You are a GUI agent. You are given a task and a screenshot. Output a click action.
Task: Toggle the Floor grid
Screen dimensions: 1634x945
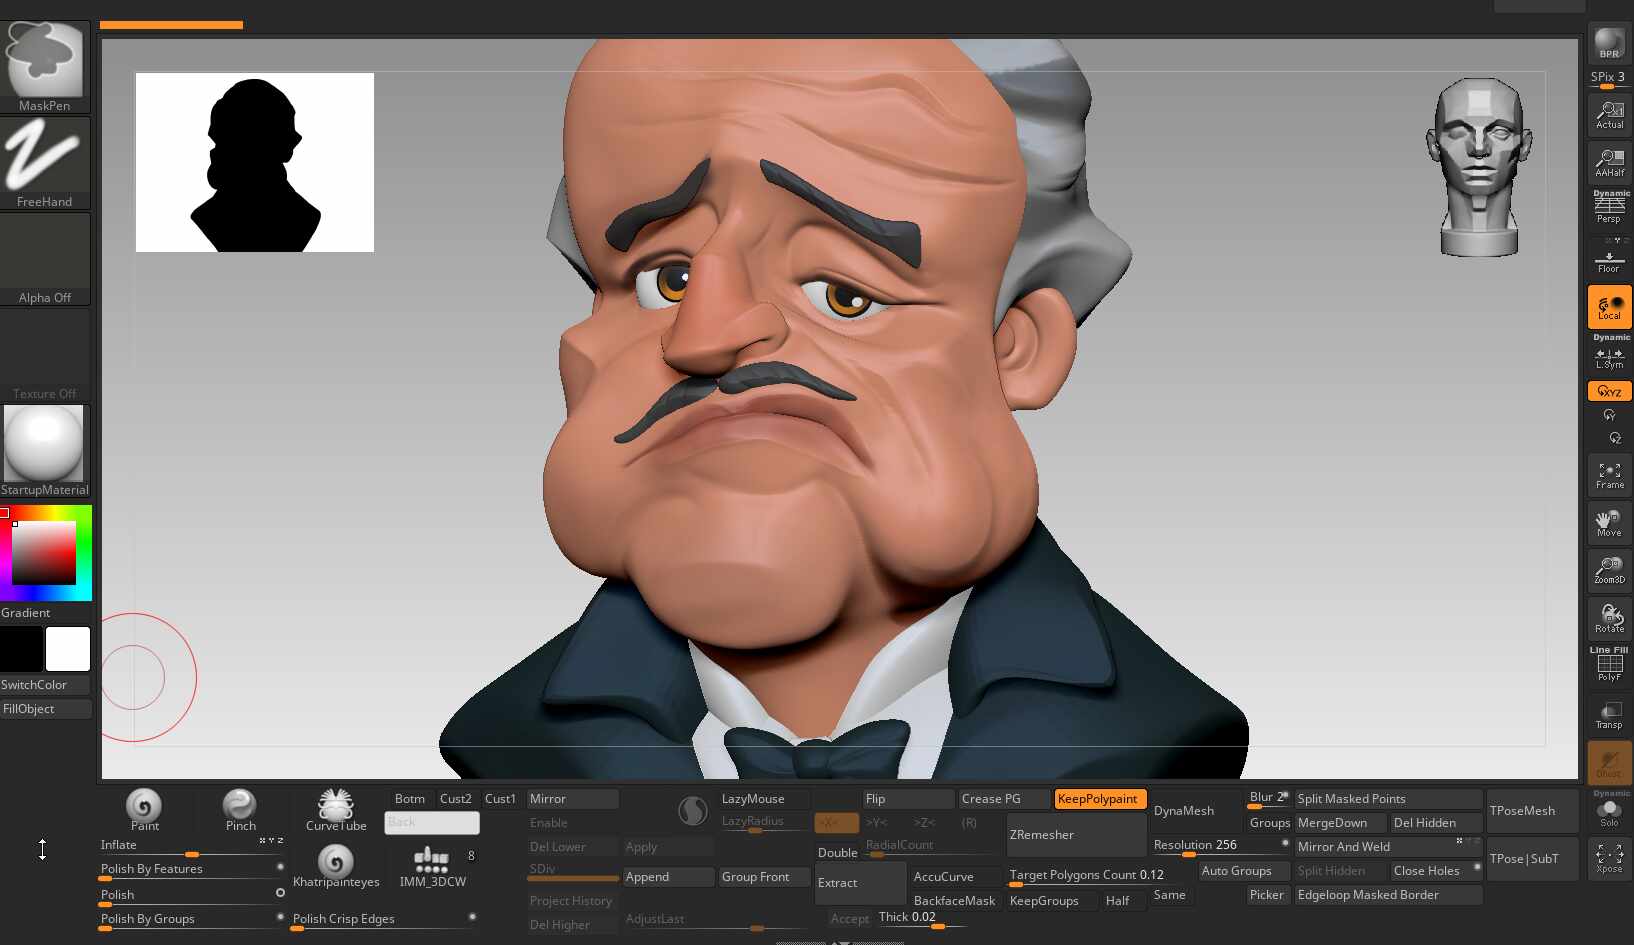pyautogui.click(x=1609, y=260)
